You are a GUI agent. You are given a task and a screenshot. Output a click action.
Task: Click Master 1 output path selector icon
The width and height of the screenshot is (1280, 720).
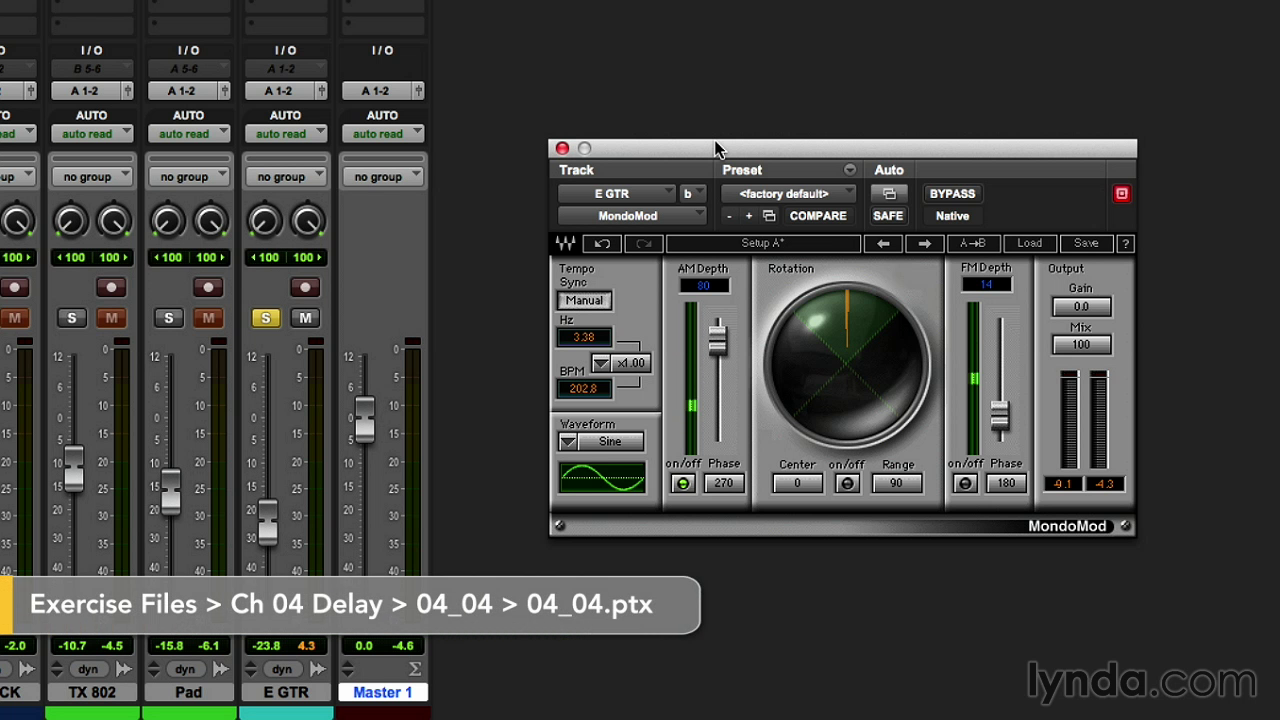click(x=419, y=91)
